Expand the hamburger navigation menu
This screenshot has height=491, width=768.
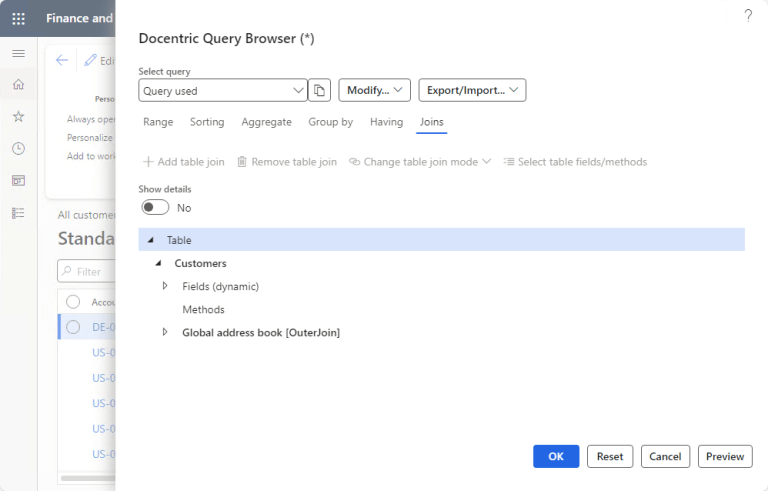tap(18, 53)
